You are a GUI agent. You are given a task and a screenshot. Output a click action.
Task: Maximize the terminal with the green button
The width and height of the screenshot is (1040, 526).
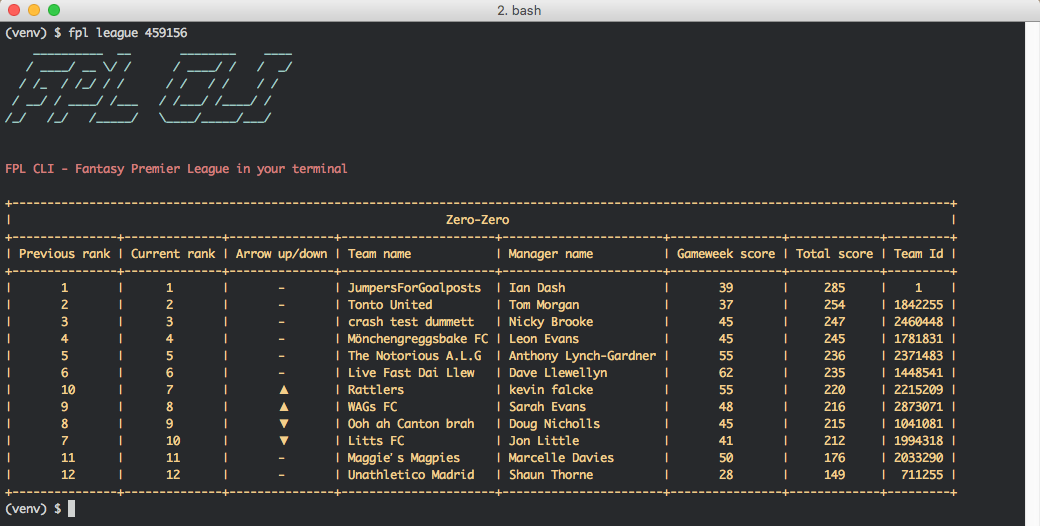(x=53, y=10)
